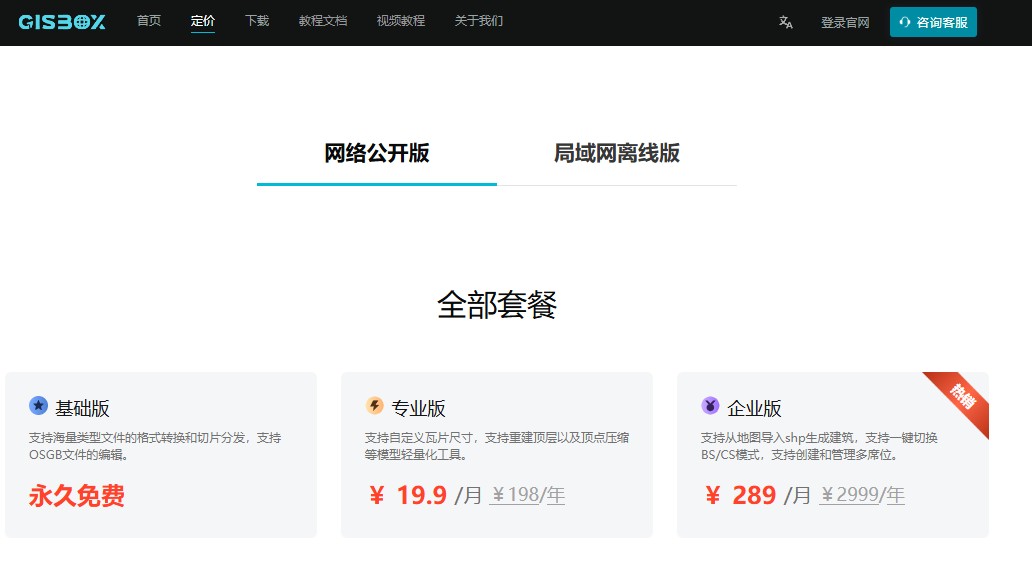Click the 登录官网 link

point(845,23)
